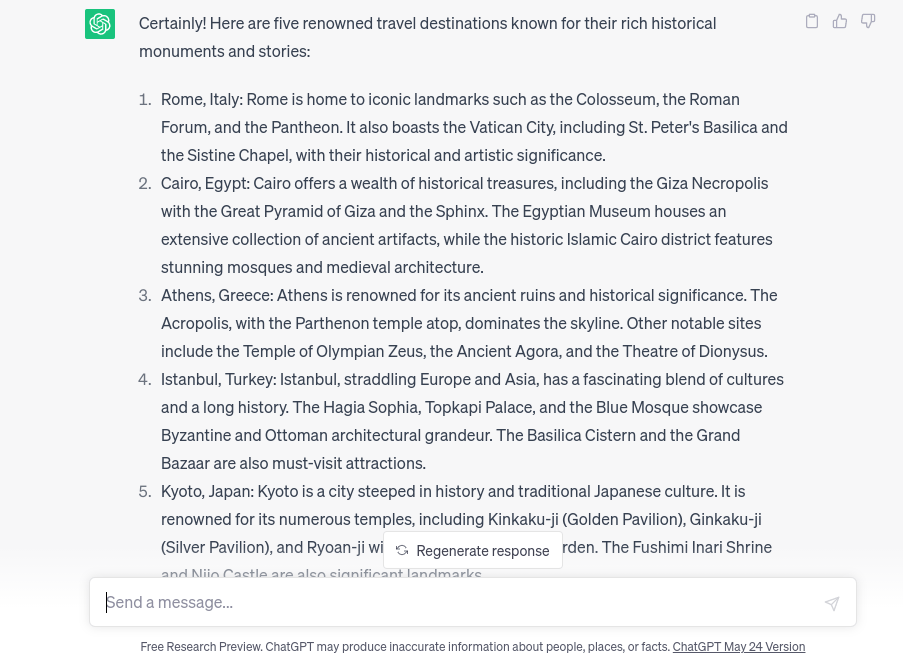The height and width of the screenshot is (664, 903).
Task: Focus the 'Send a message' input box
Action: click(x=460, y=602)
